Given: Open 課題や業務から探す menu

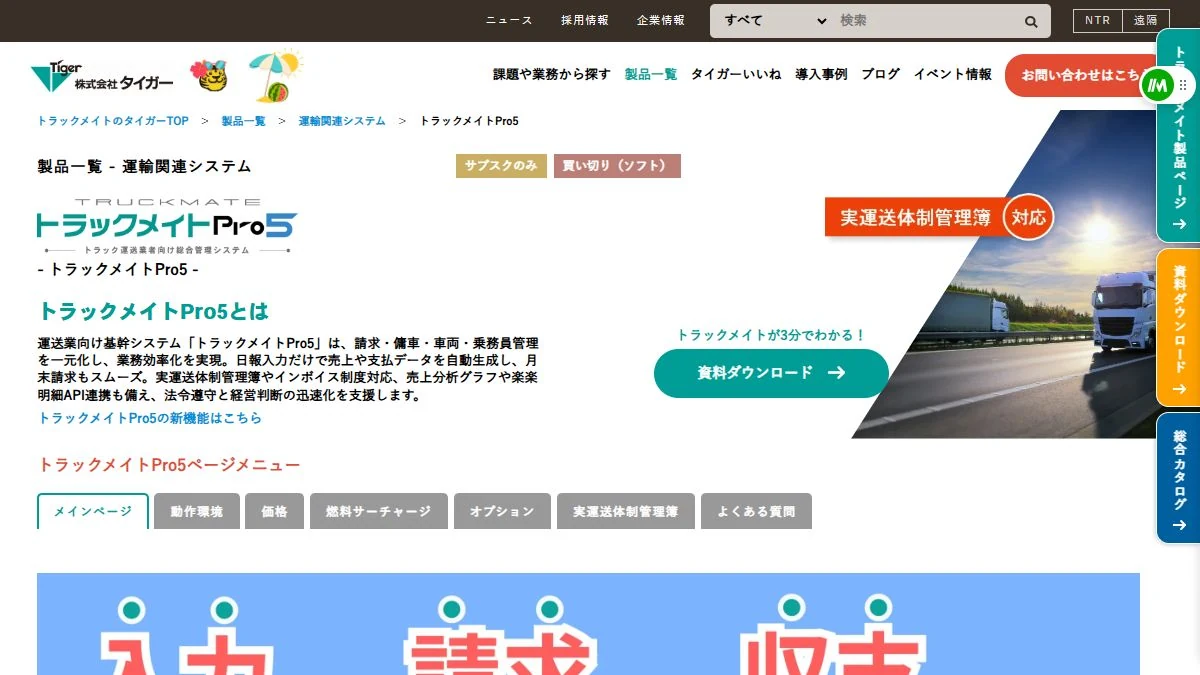Looking at the screenshot, I should tap(552, 74).
